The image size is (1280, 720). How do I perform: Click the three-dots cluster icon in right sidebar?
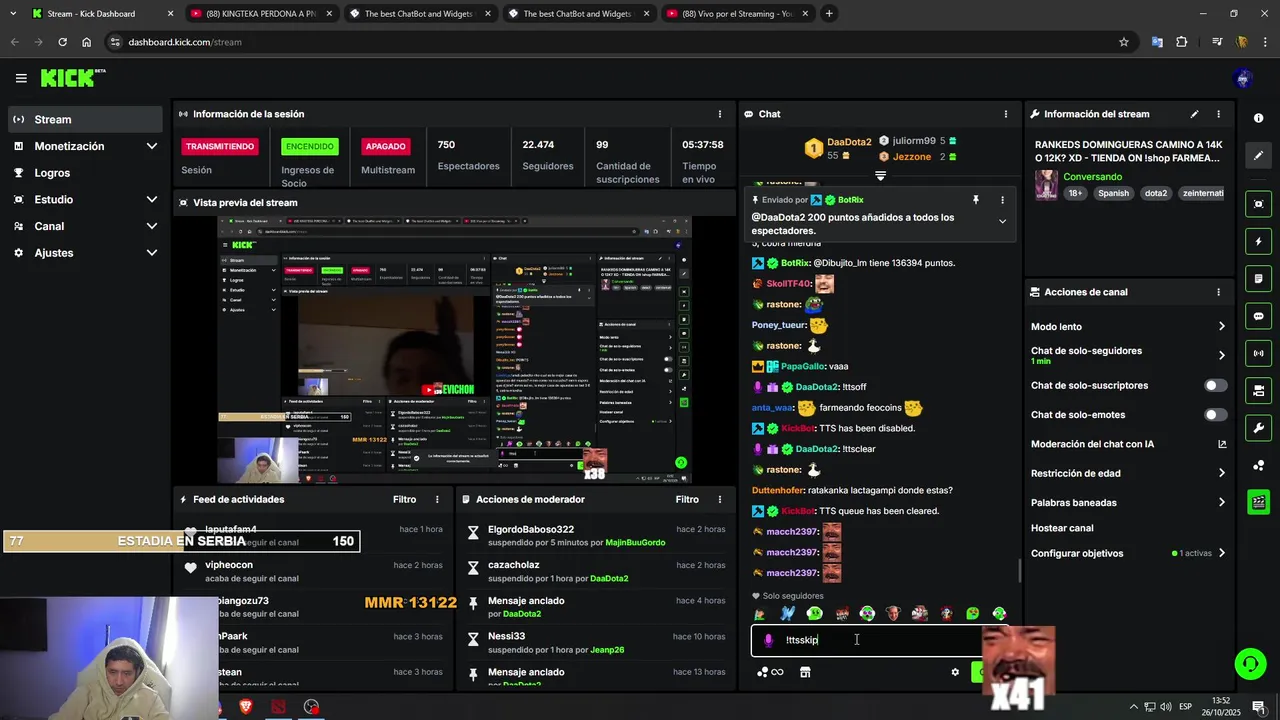[1258, 465]
